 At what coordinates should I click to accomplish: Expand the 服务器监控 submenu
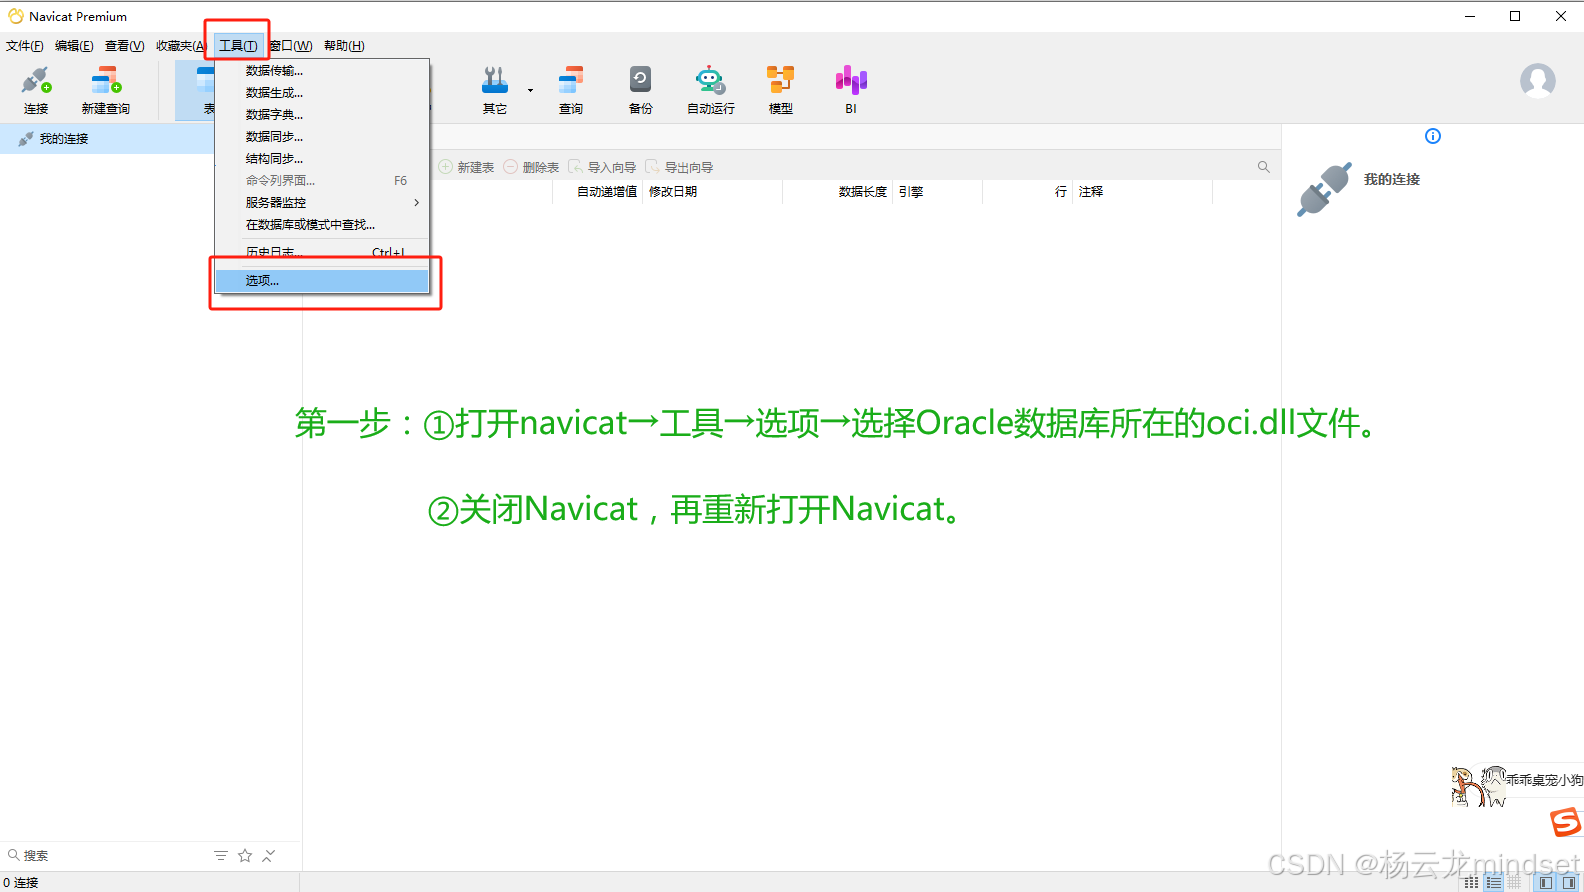coord(322,202)
